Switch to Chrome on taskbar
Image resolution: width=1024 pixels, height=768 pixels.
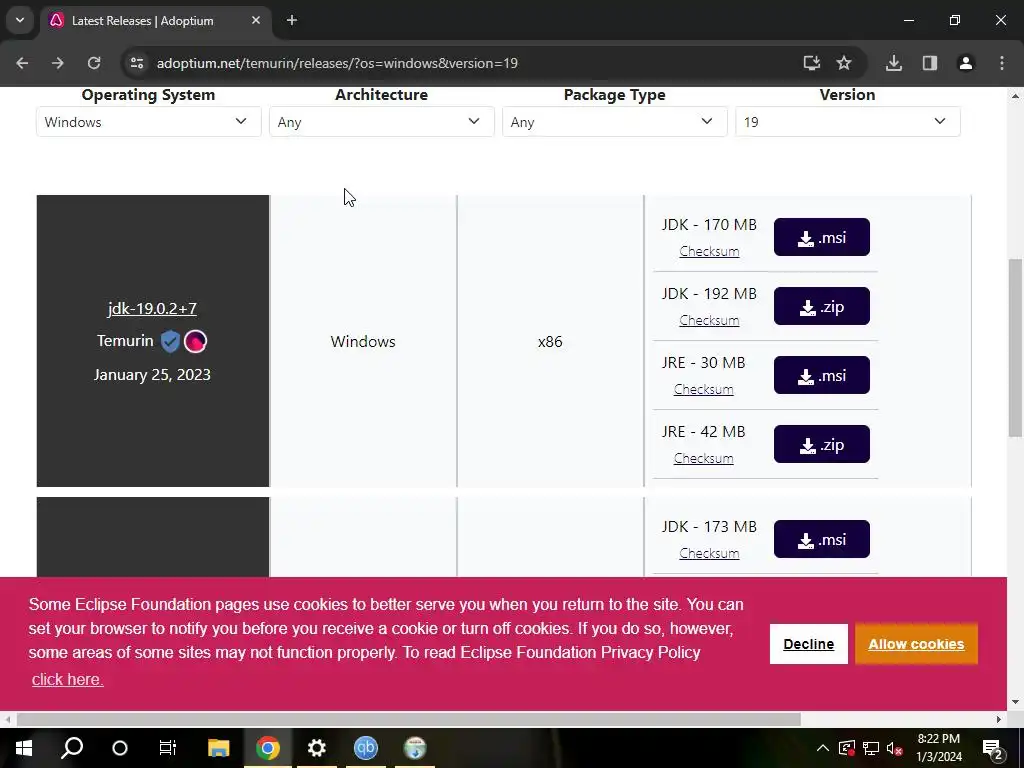[268, 748]
